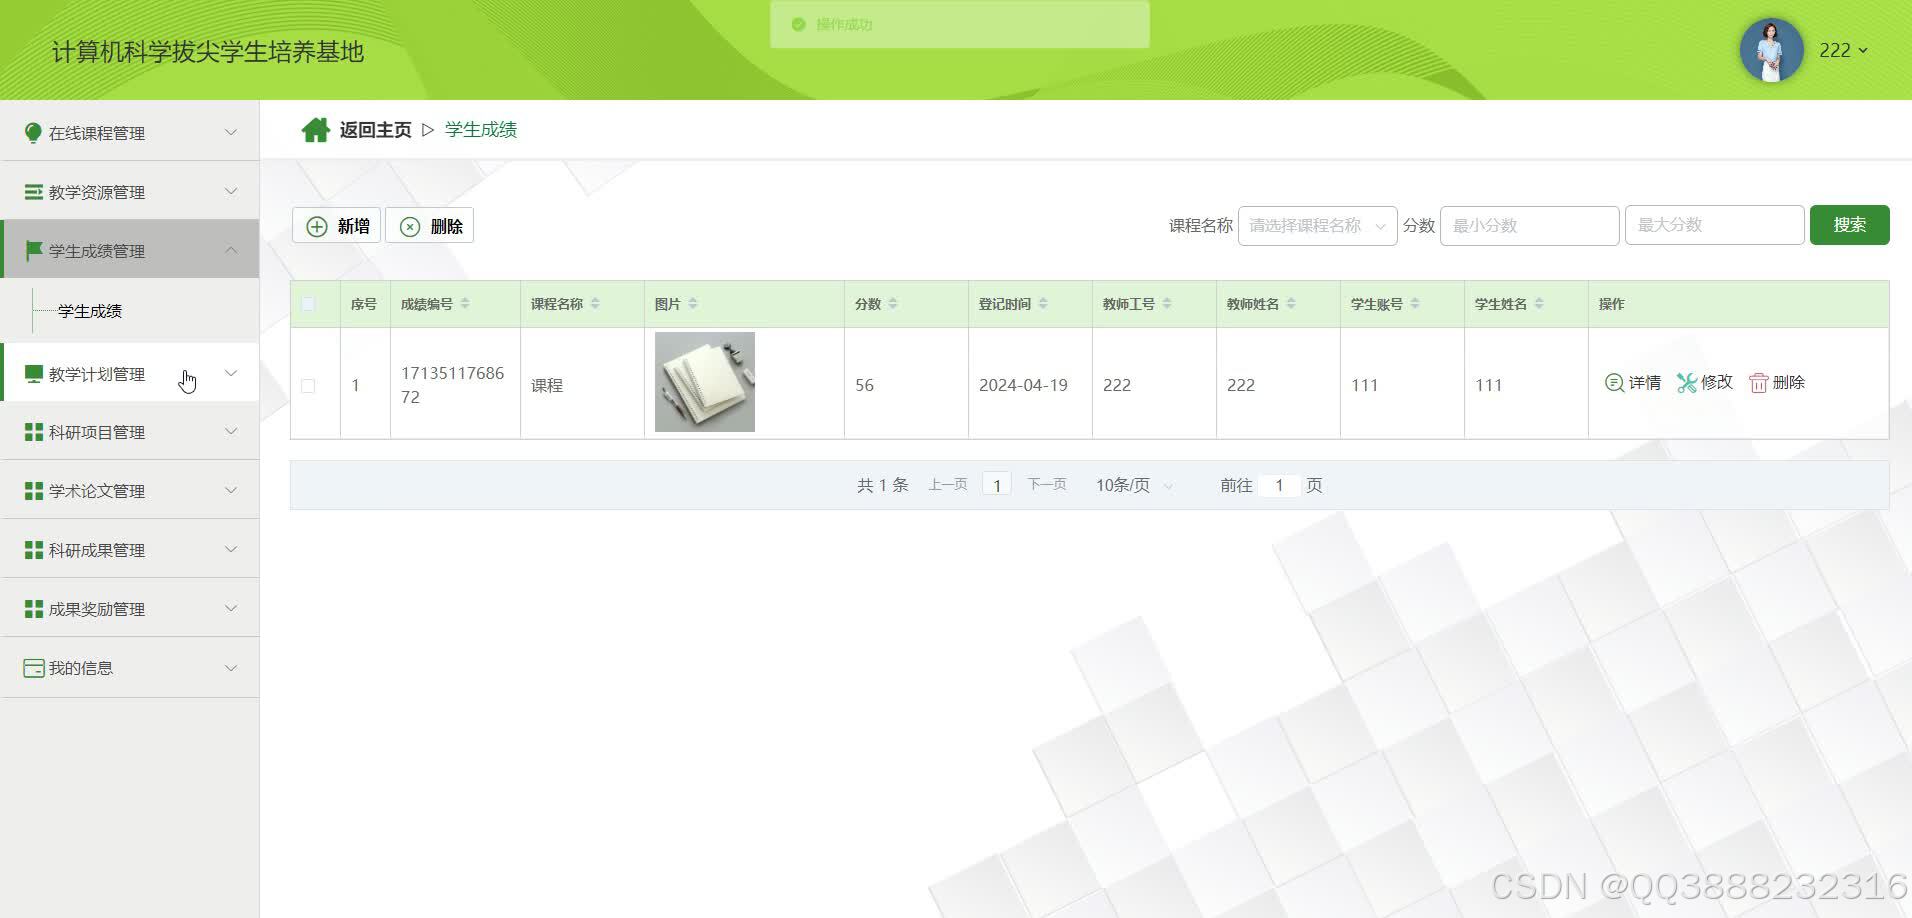Check the select-all checkbox in table header
The image size is (1912, 918).
click(308, 304)
